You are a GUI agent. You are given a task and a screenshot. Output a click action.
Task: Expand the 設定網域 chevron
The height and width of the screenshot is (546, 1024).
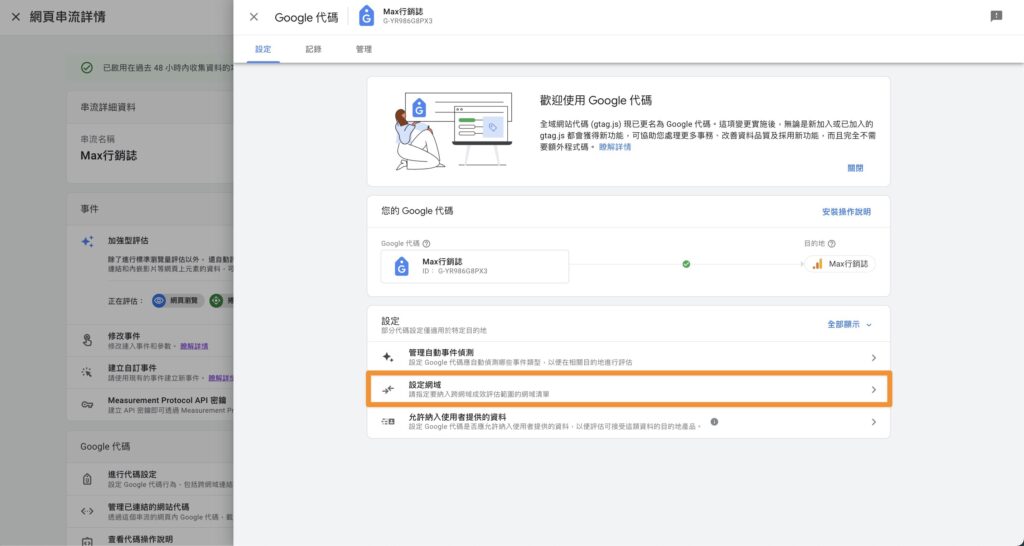pyautogui.click(x=873, y=390)
